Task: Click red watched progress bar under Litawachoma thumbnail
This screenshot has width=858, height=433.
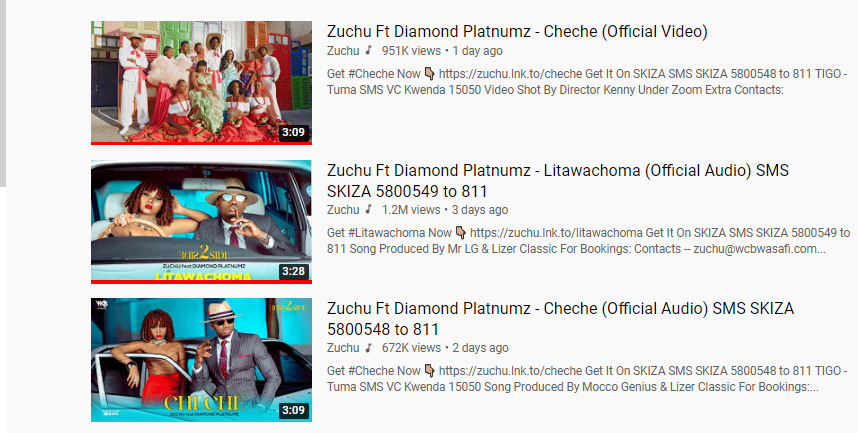Action: click(201, 282)
